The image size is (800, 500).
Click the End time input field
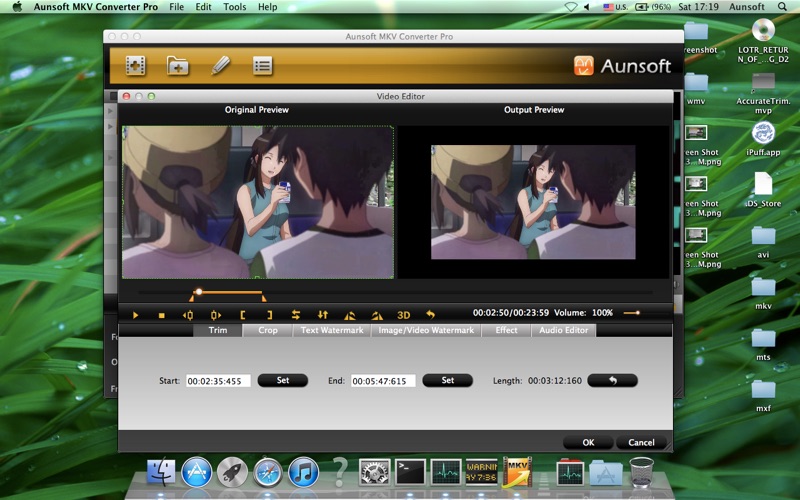pyautogui.click(x=383, y=381)
